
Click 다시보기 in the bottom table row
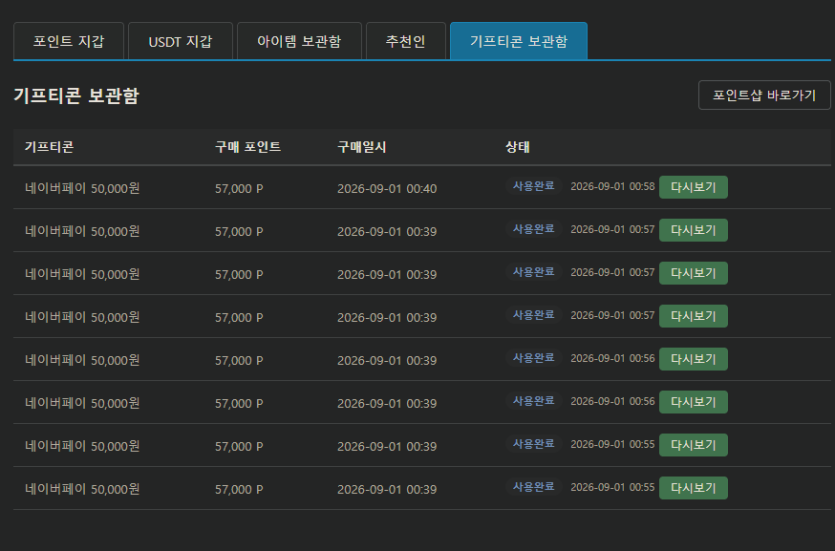click(x=693, y=488)
